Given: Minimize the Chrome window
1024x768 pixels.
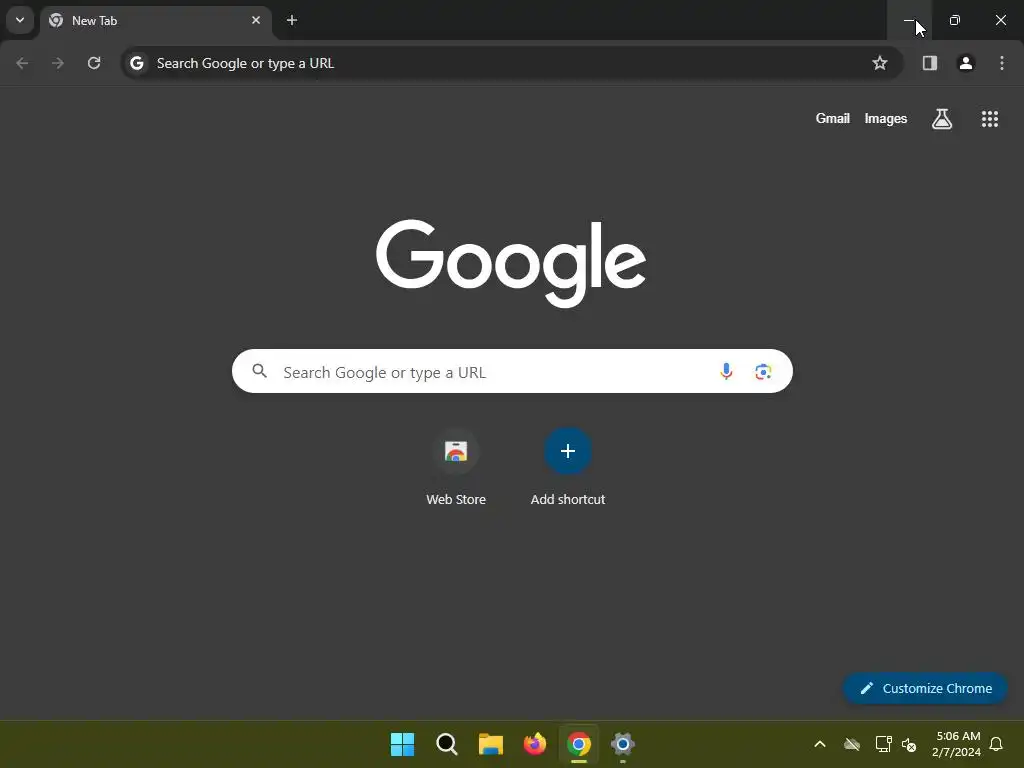Looking at the screenshot, I should coord(909,20).
